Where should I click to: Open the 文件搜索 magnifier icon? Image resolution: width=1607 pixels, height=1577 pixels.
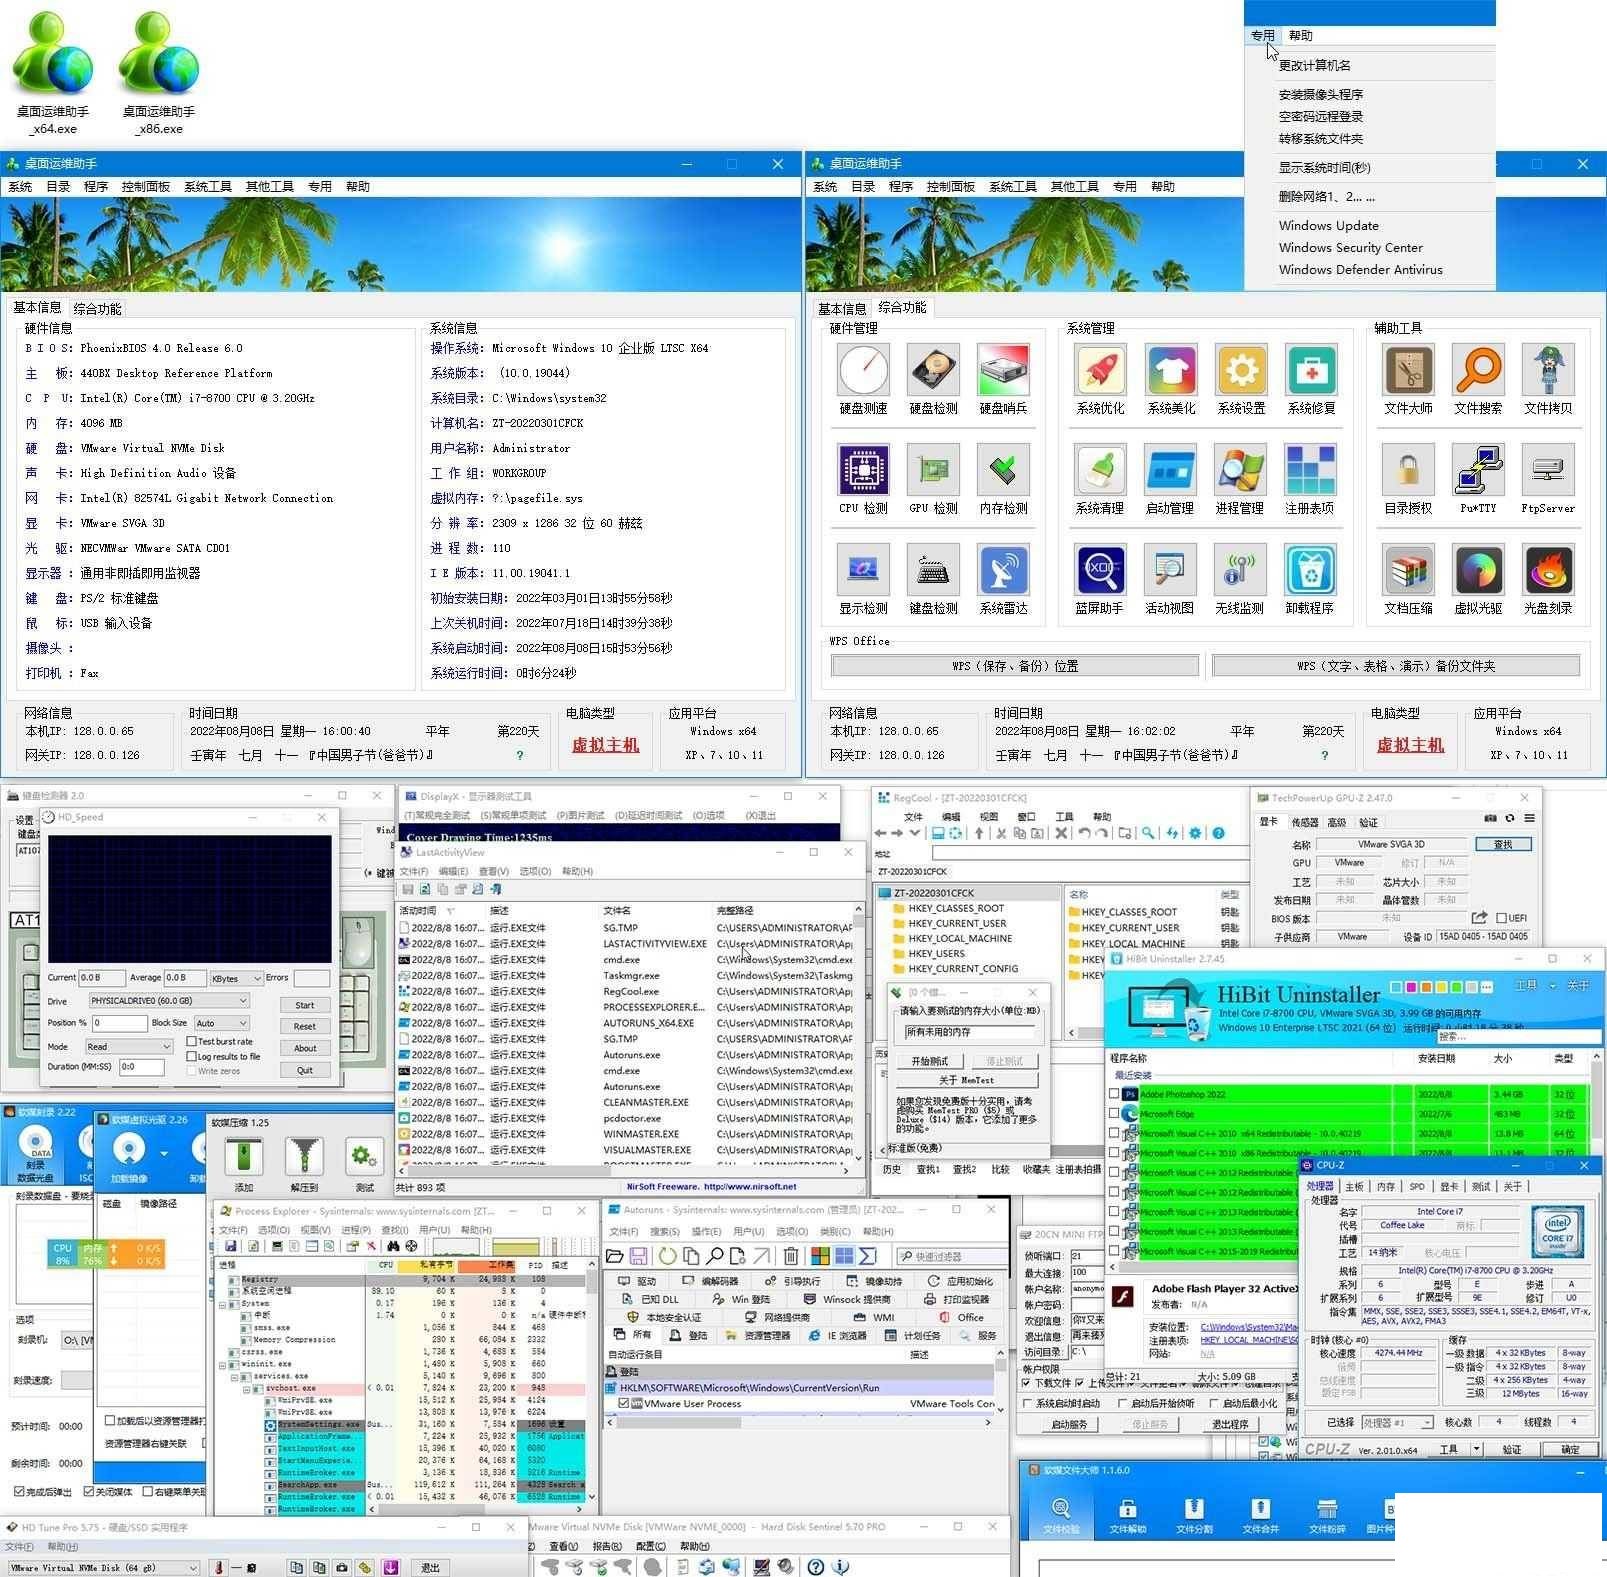(1478, 370)
